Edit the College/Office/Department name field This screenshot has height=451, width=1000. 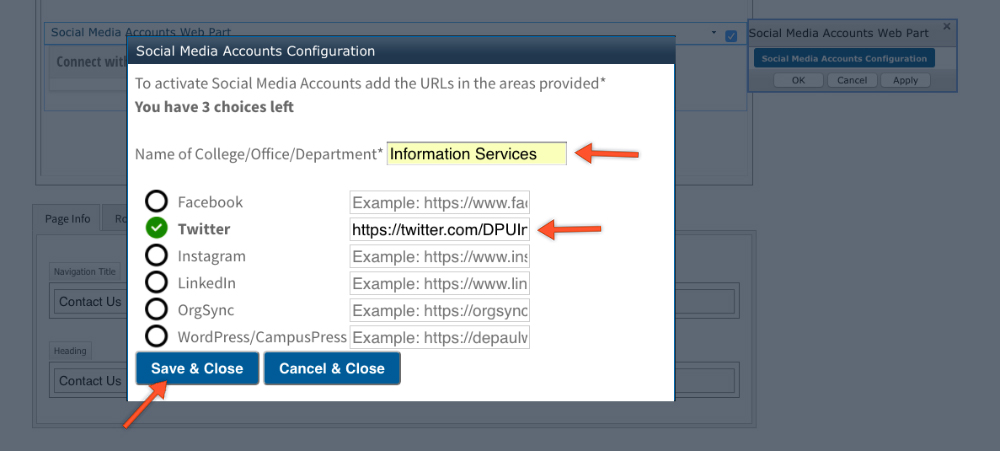(476, 154)
